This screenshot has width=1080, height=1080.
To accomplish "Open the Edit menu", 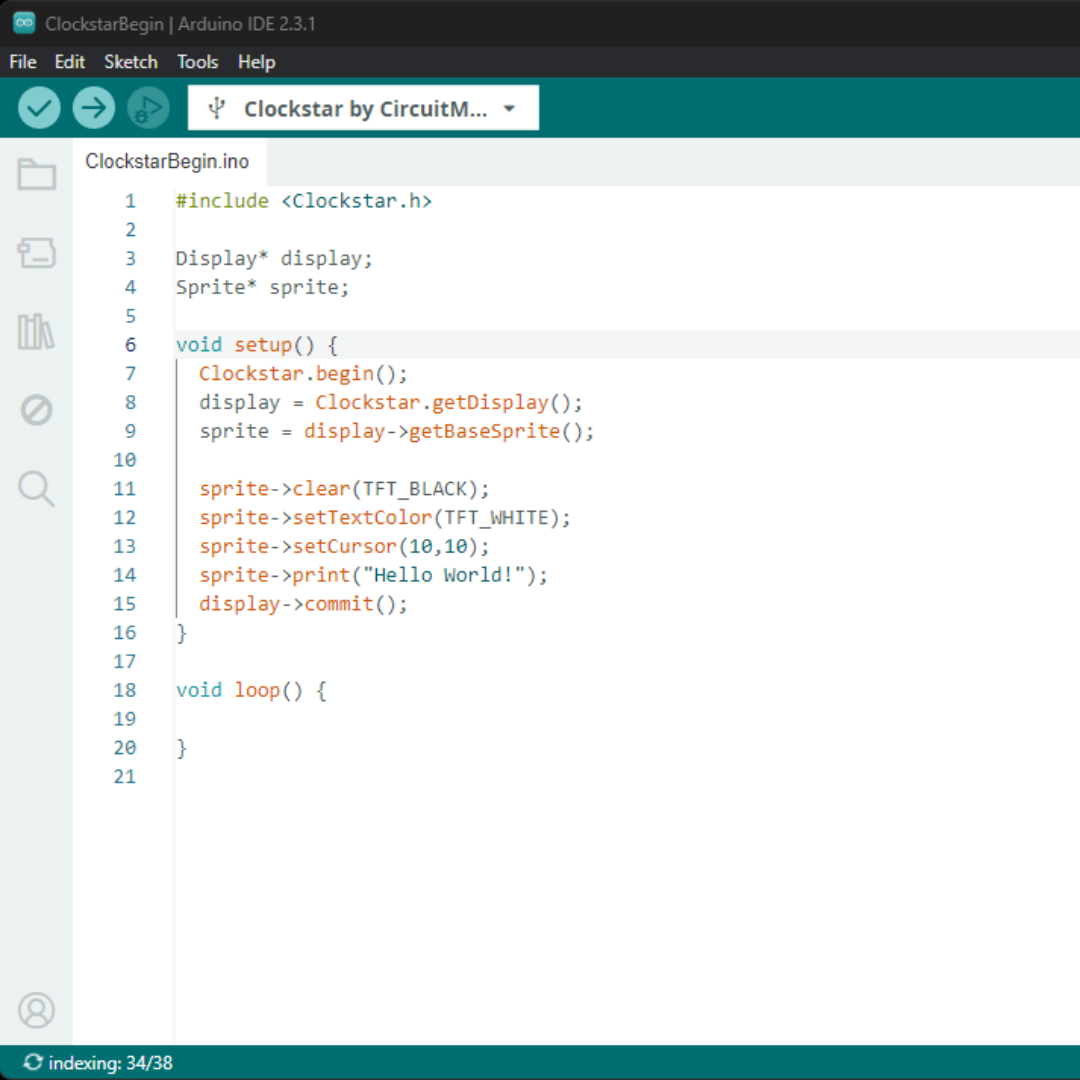I will (69, 62).
